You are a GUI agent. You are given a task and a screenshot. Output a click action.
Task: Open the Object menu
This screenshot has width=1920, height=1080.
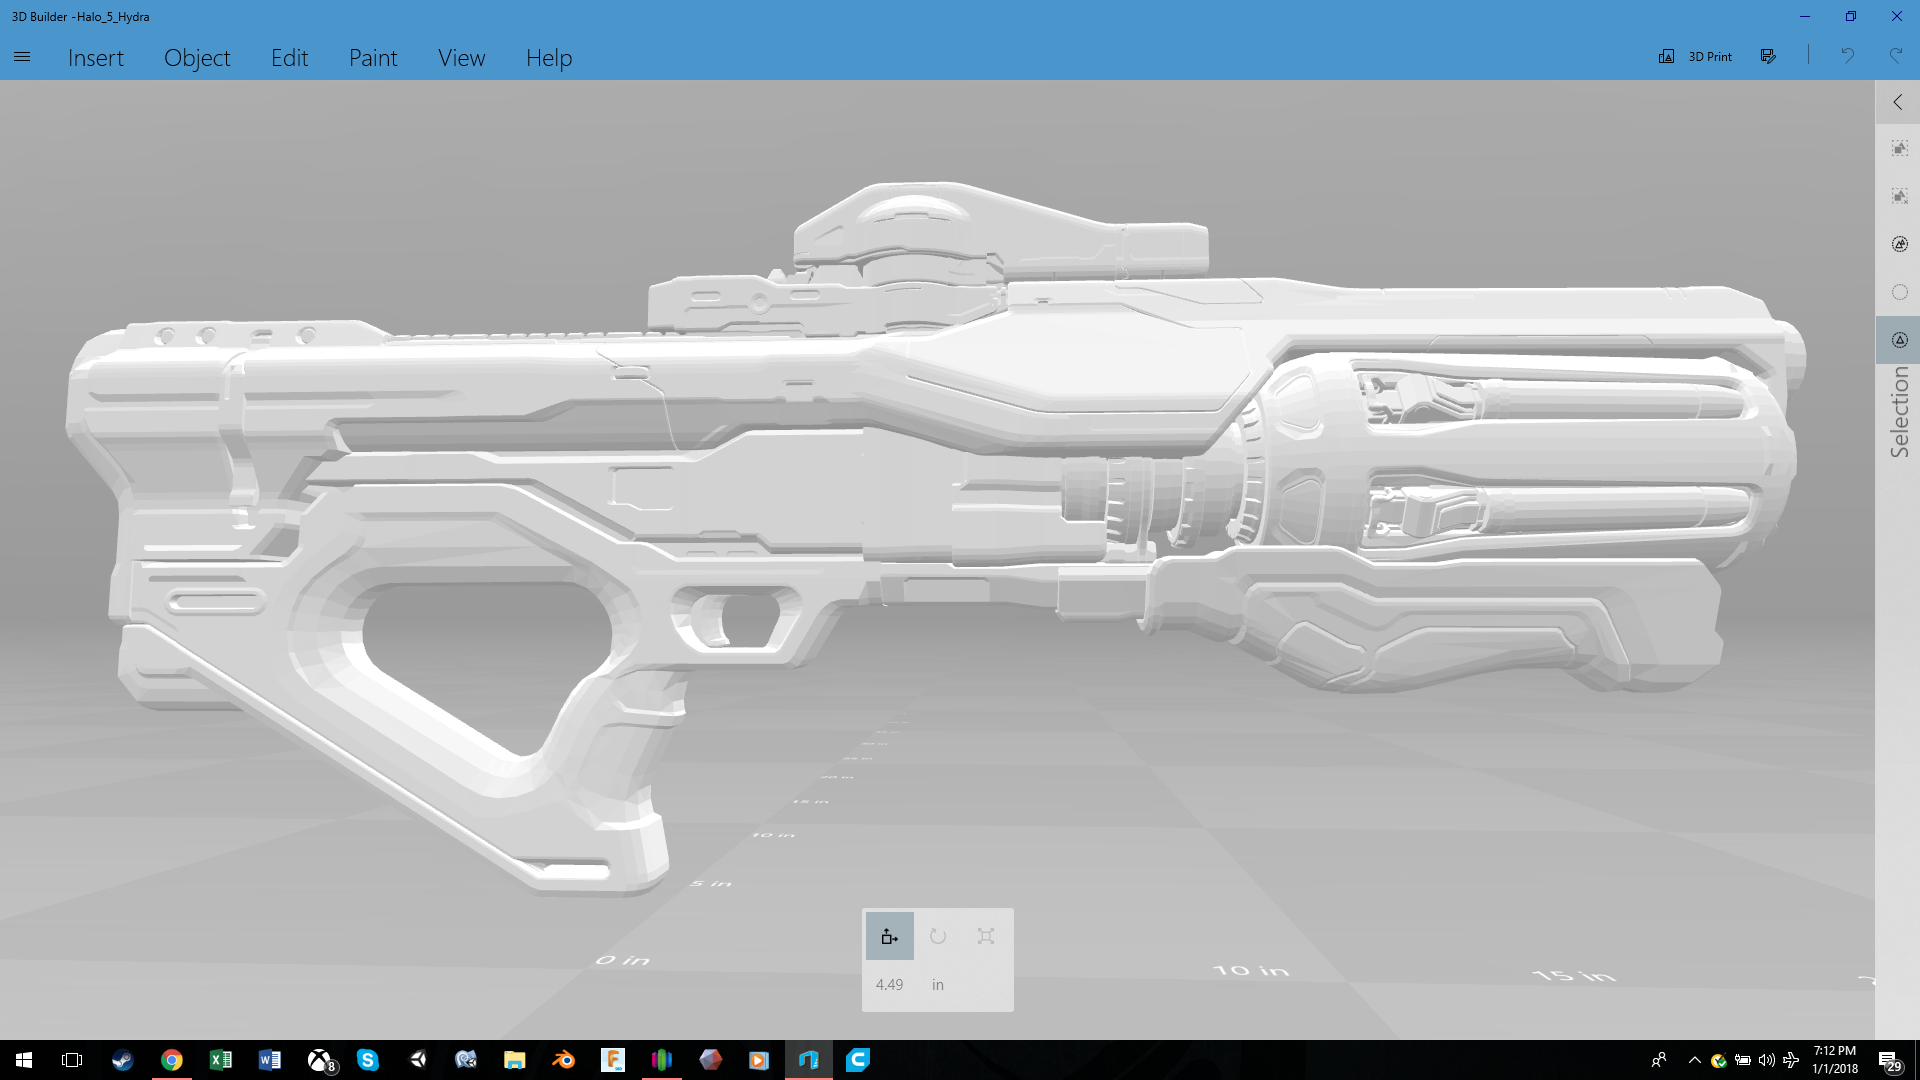(x=197, y=58)
